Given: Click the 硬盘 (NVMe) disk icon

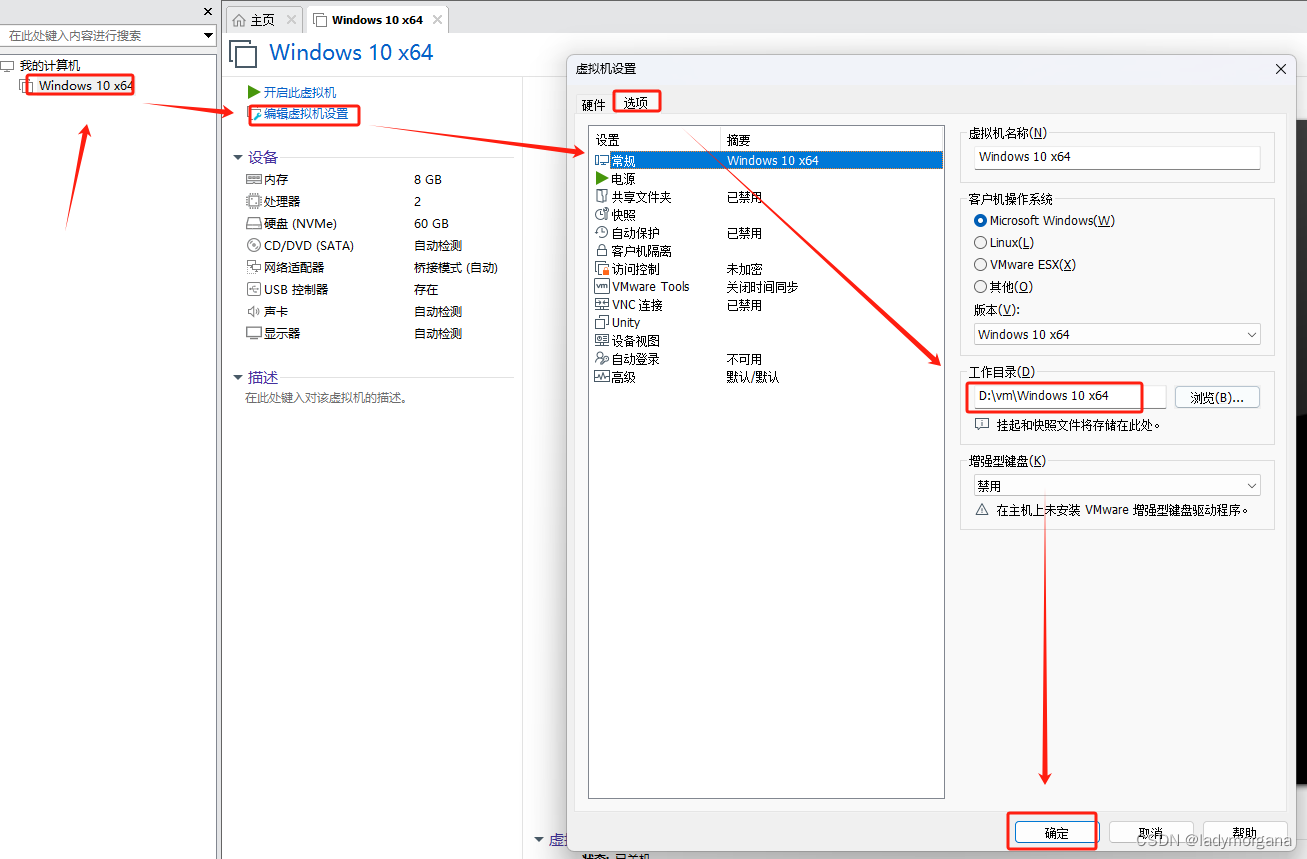Looking at the screenshot, I should coord(253,223).
